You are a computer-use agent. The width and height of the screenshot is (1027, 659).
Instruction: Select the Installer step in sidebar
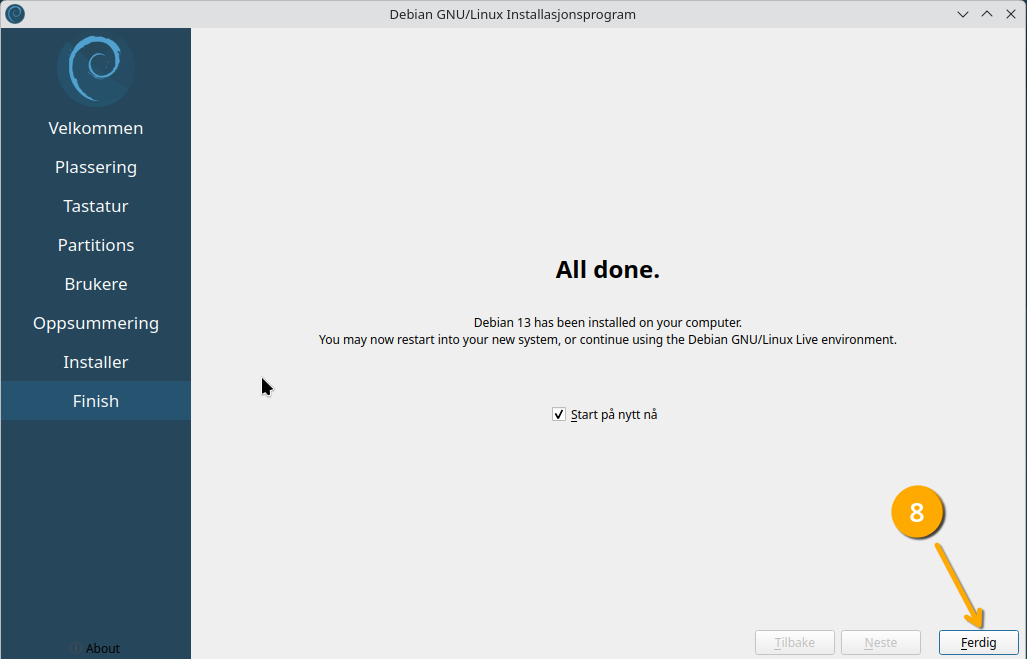(x=96, y=362)
